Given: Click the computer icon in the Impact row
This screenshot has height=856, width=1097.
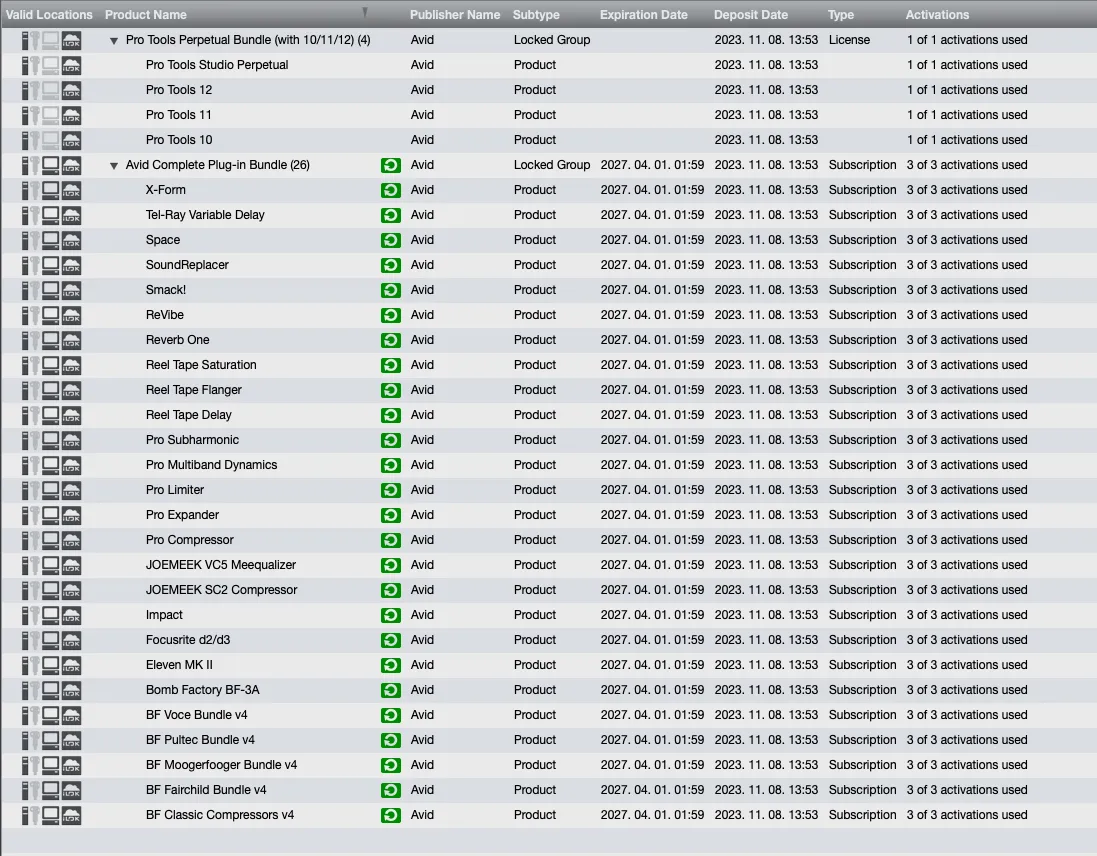Looking at the screenshot, I should pos(51,615).
